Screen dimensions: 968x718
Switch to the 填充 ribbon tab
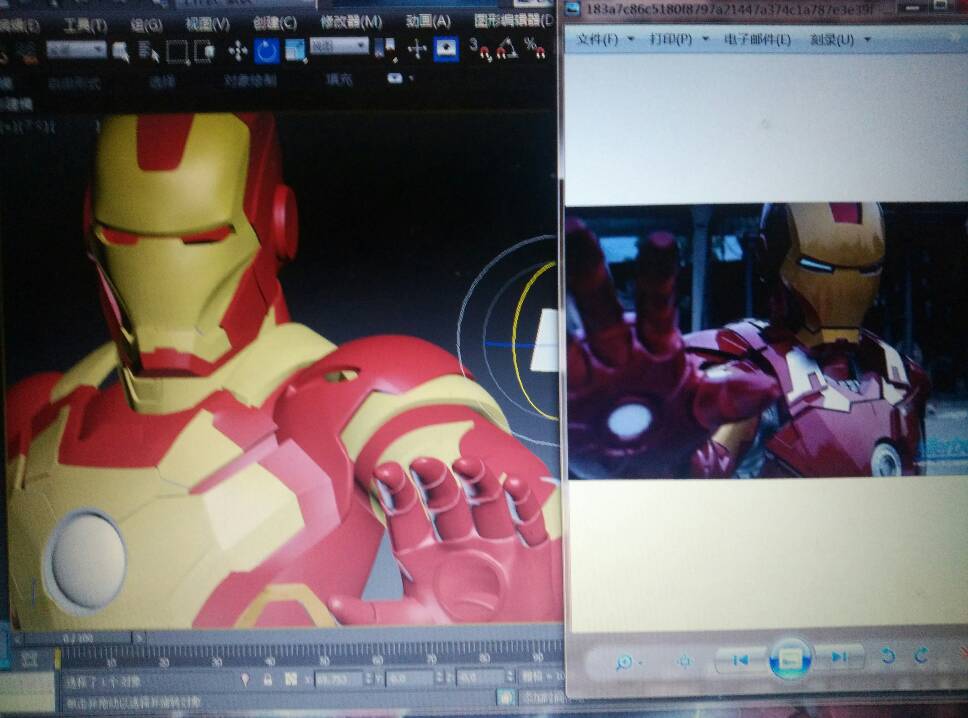tap(339, 80)
